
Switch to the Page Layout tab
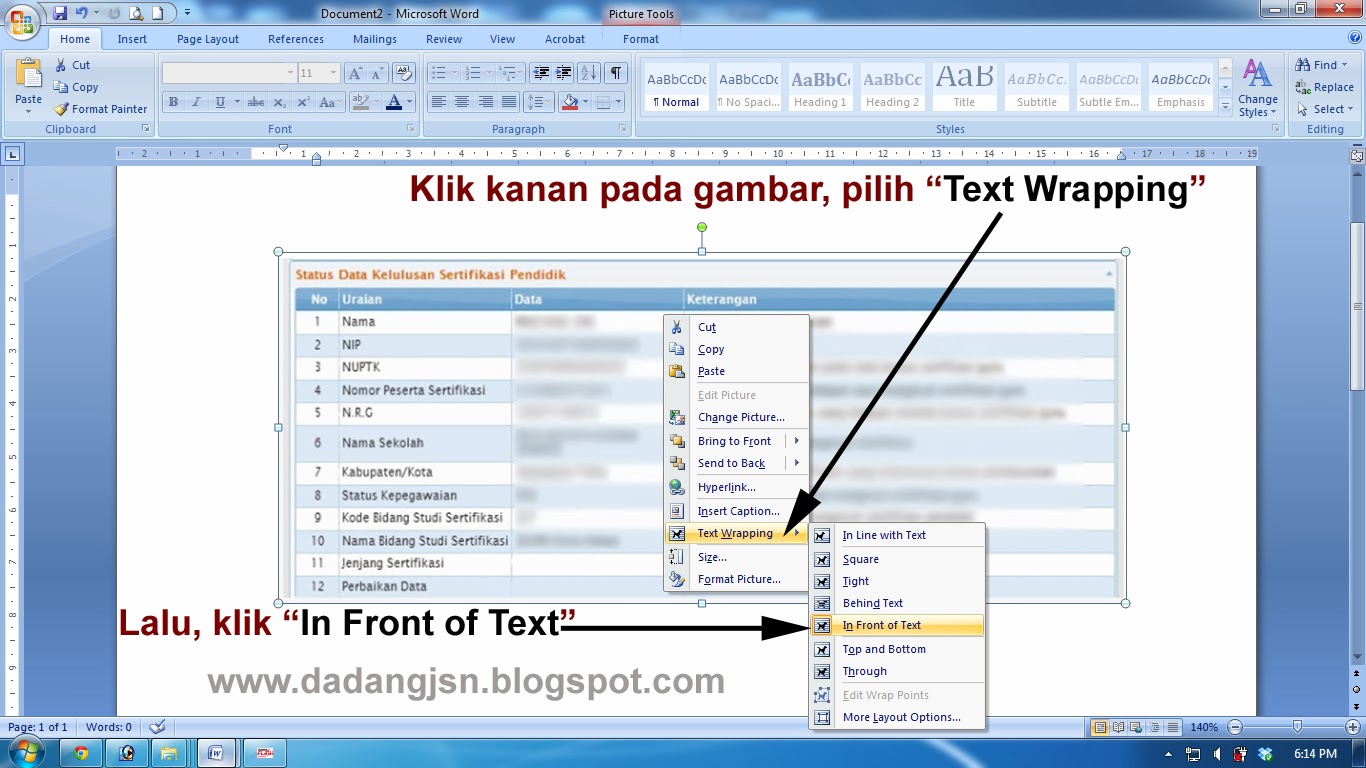click(x=208, y=39)
